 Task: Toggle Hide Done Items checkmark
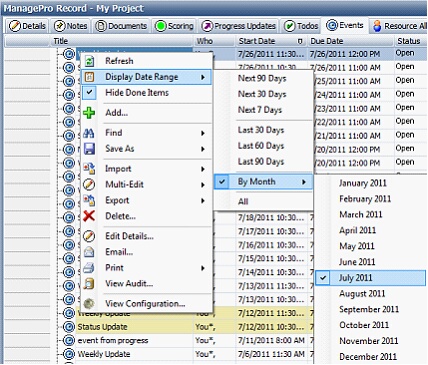pos(89,93)
